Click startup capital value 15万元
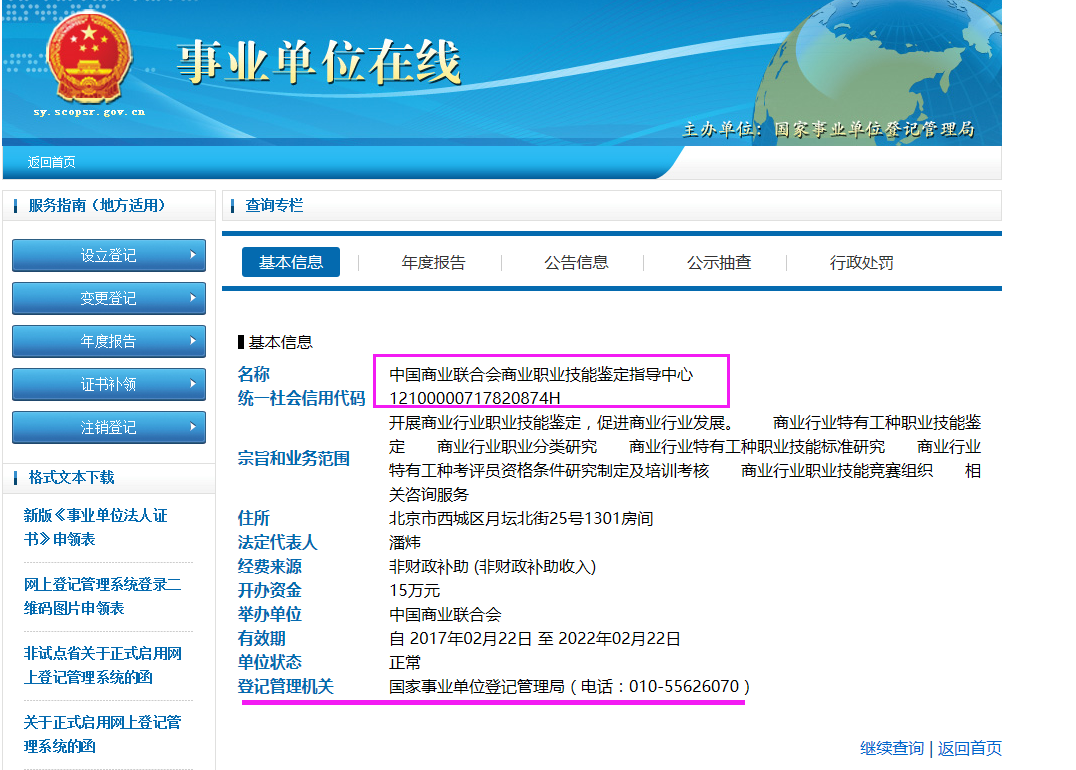This screenshot has width=1076, height=770. 414,590
